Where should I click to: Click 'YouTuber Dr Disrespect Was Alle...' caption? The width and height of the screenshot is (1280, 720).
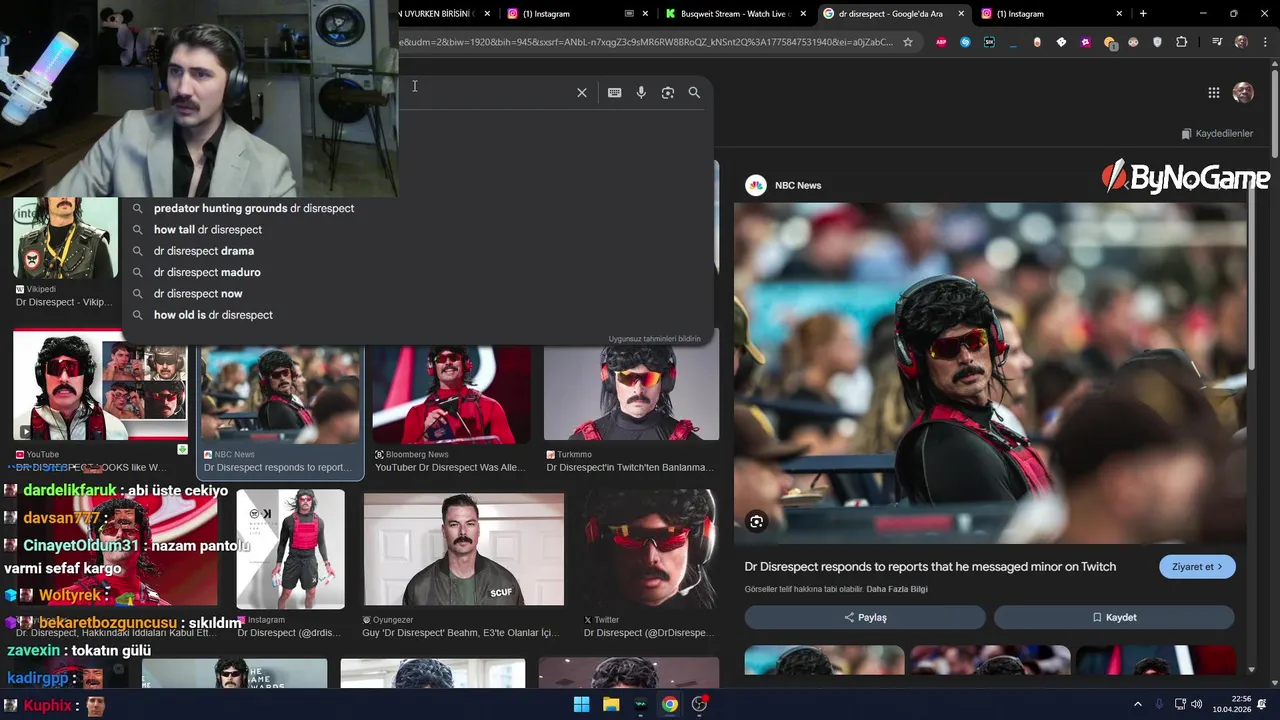[450, 468]
